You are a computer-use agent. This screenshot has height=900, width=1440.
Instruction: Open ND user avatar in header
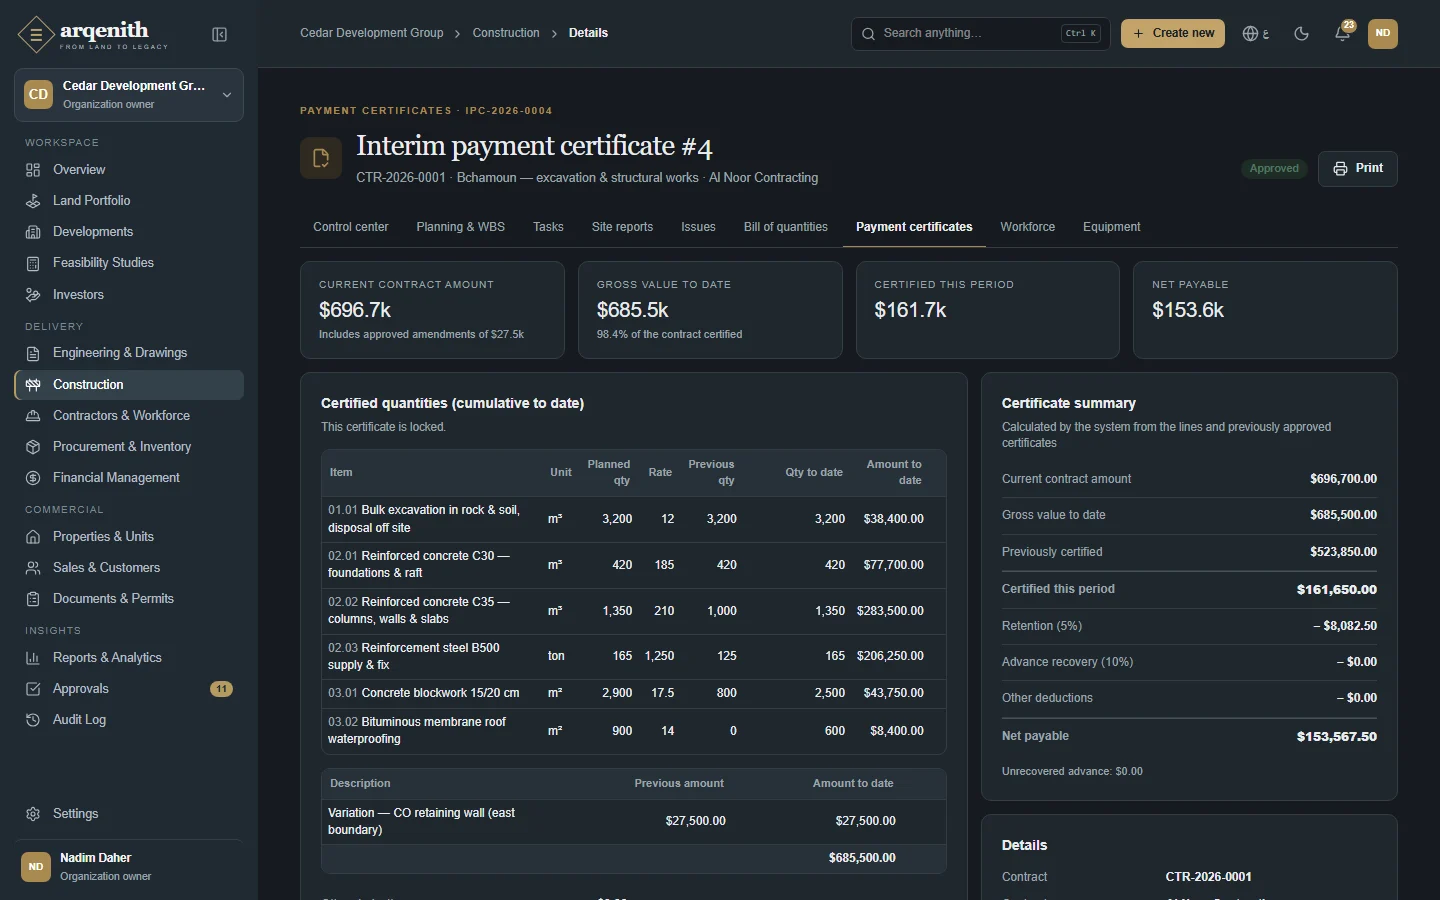(x=1383, y=33)
